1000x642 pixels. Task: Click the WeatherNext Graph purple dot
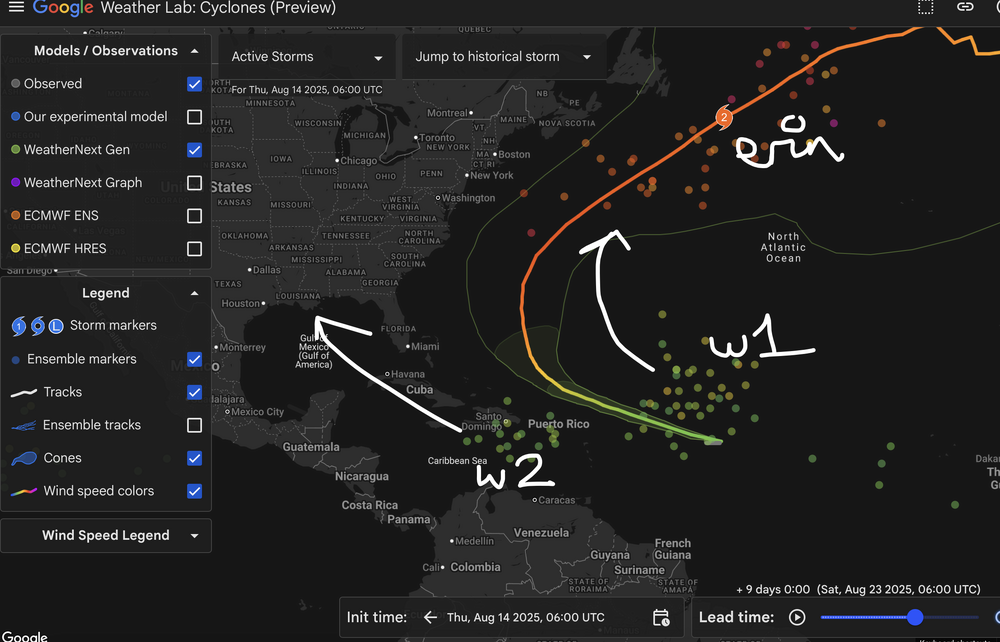pos(15,183)
